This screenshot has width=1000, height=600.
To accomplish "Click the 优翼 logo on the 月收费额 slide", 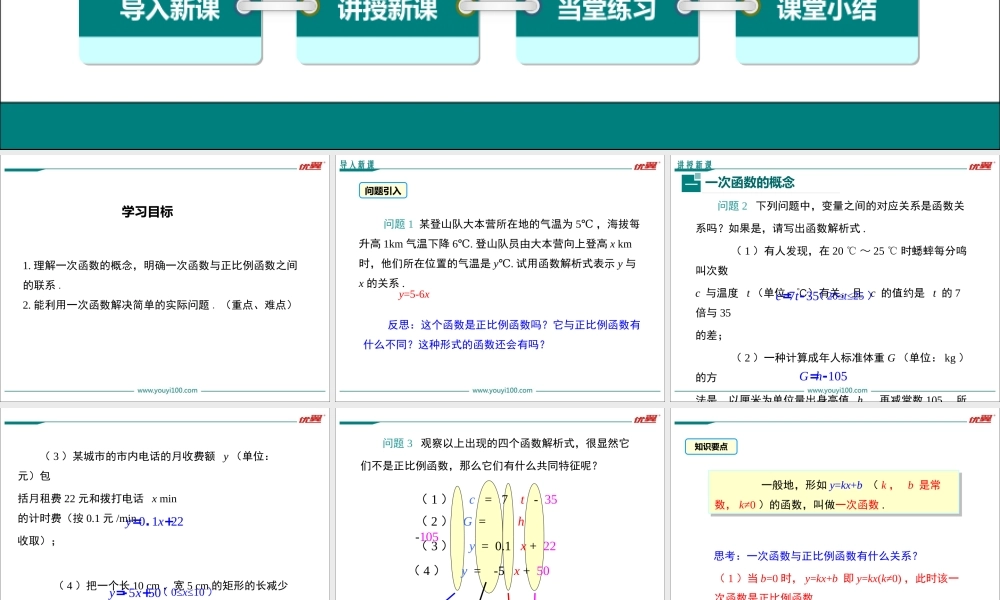I will tap(310, 420).
